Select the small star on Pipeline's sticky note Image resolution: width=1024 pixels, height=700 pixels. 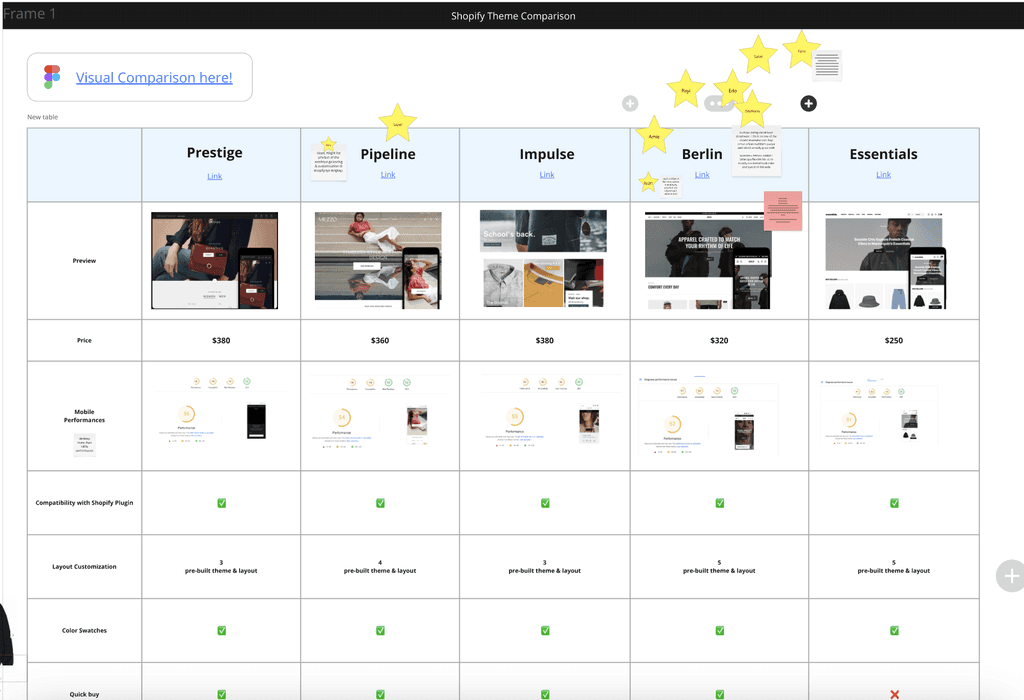coord(328,144)
